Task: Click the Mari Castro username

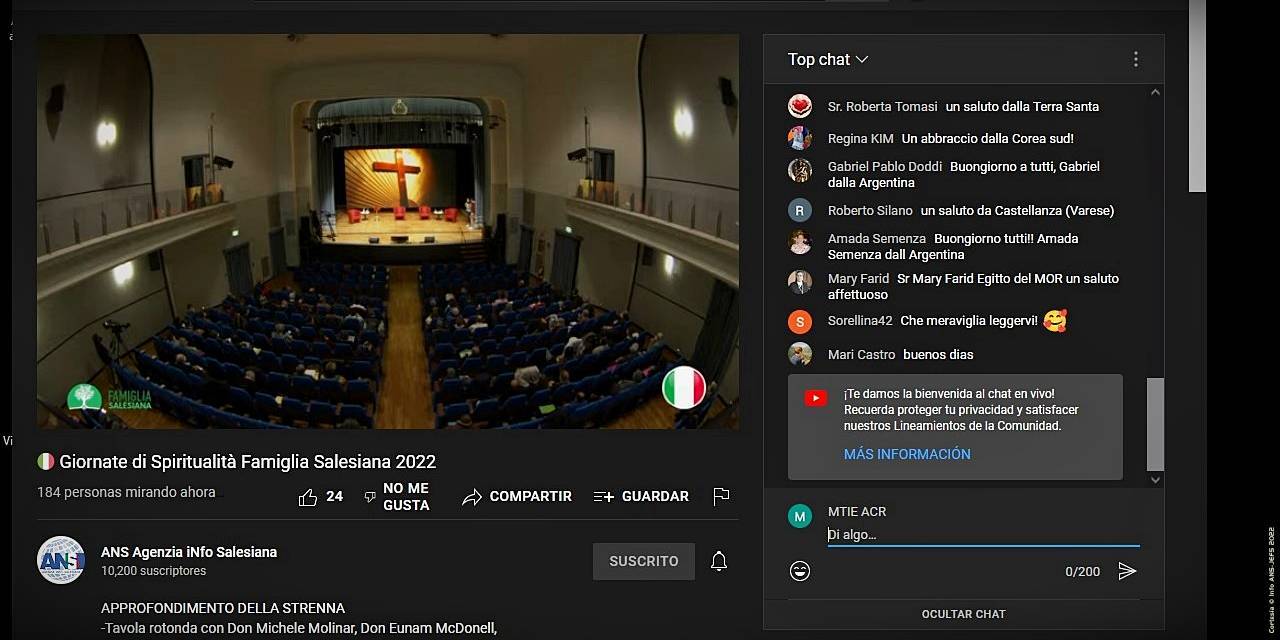Action: coord(862,354)
